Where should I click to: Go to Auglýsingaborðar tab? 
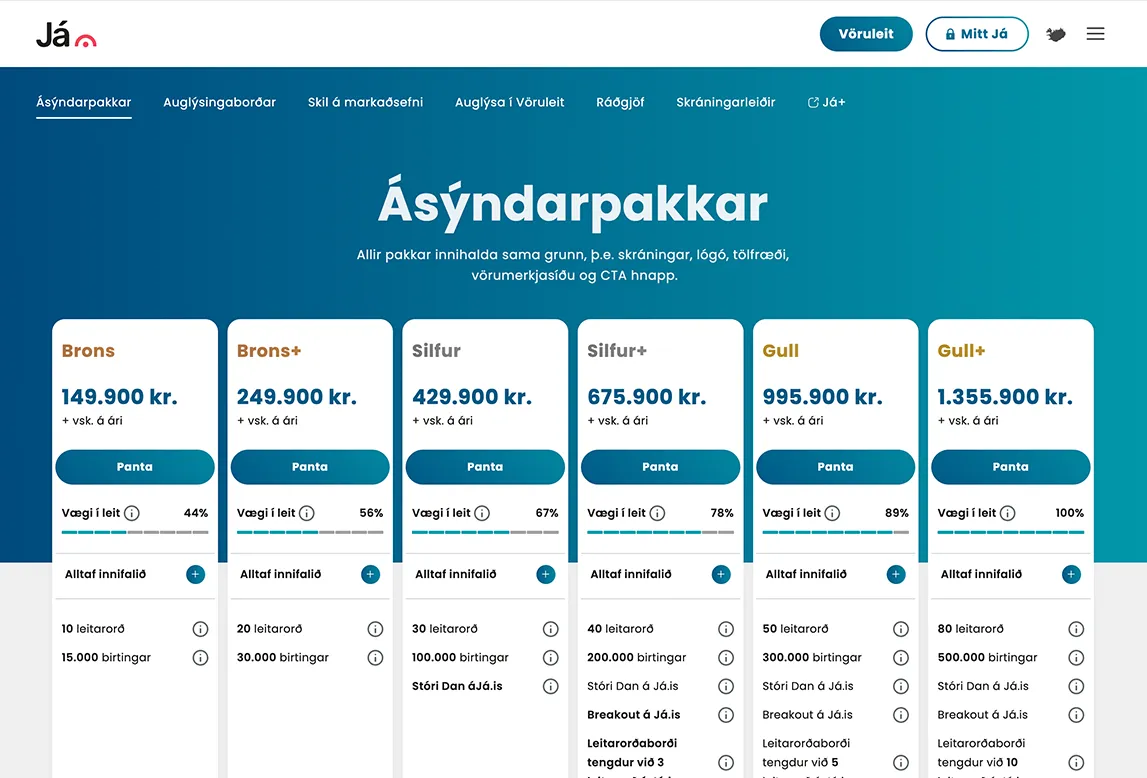(x=219, y=102)
